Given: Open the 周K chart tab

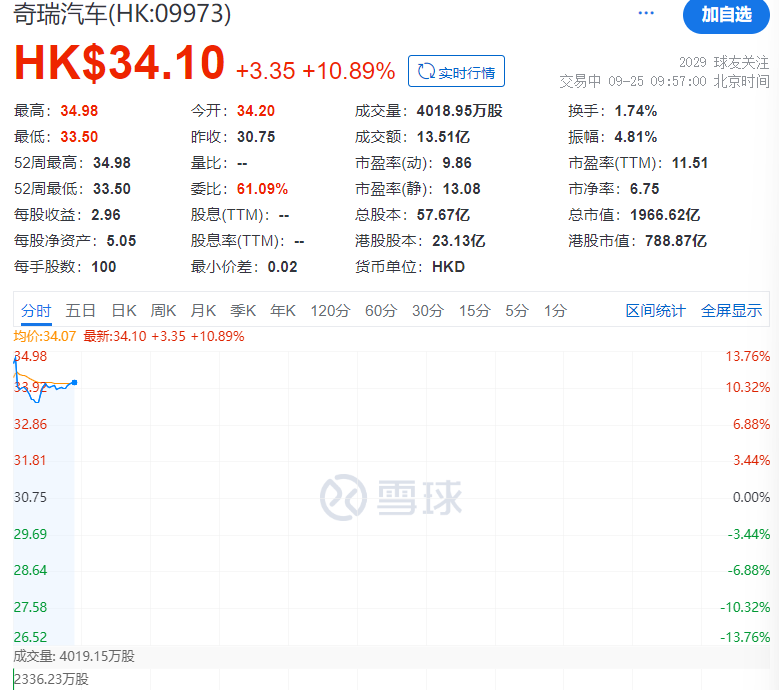Looking at the screenshot, I should click(x=164, y=311).
